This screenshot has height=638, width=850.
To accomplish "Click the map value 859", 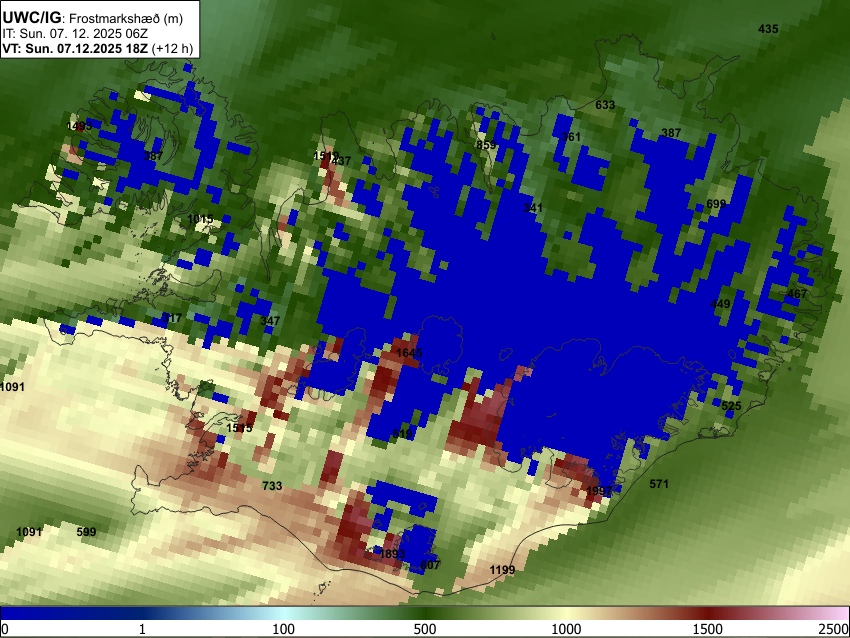I will pos(486,145).
